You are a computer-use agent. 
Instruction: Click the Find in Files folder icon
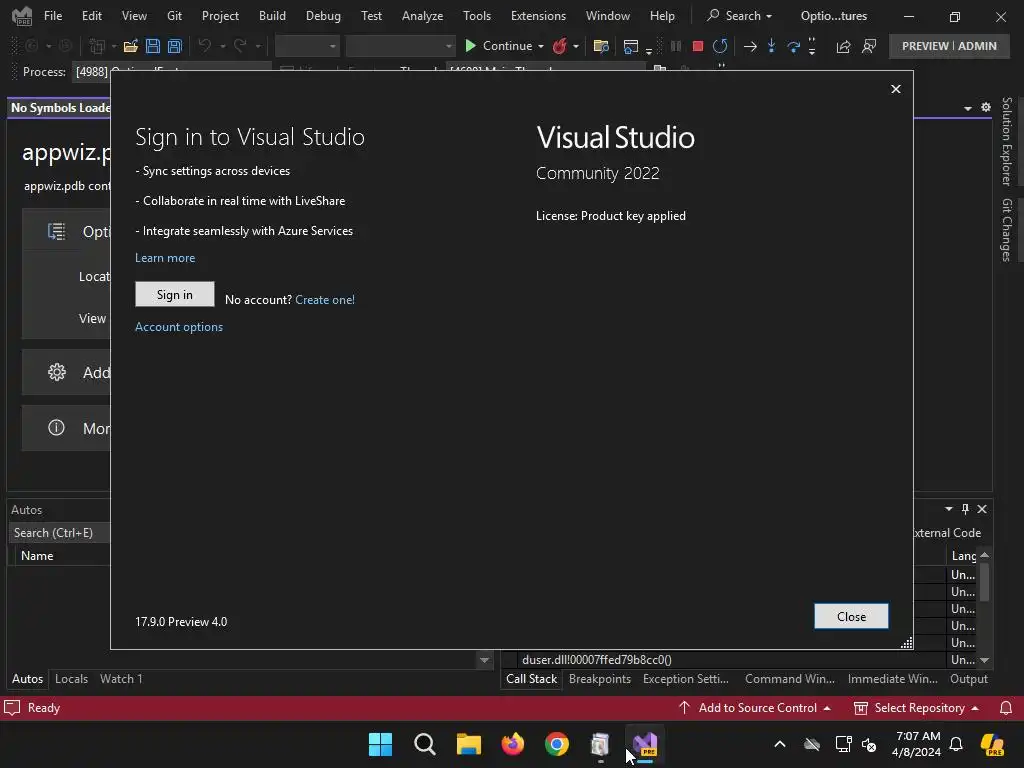coord(601,46)
